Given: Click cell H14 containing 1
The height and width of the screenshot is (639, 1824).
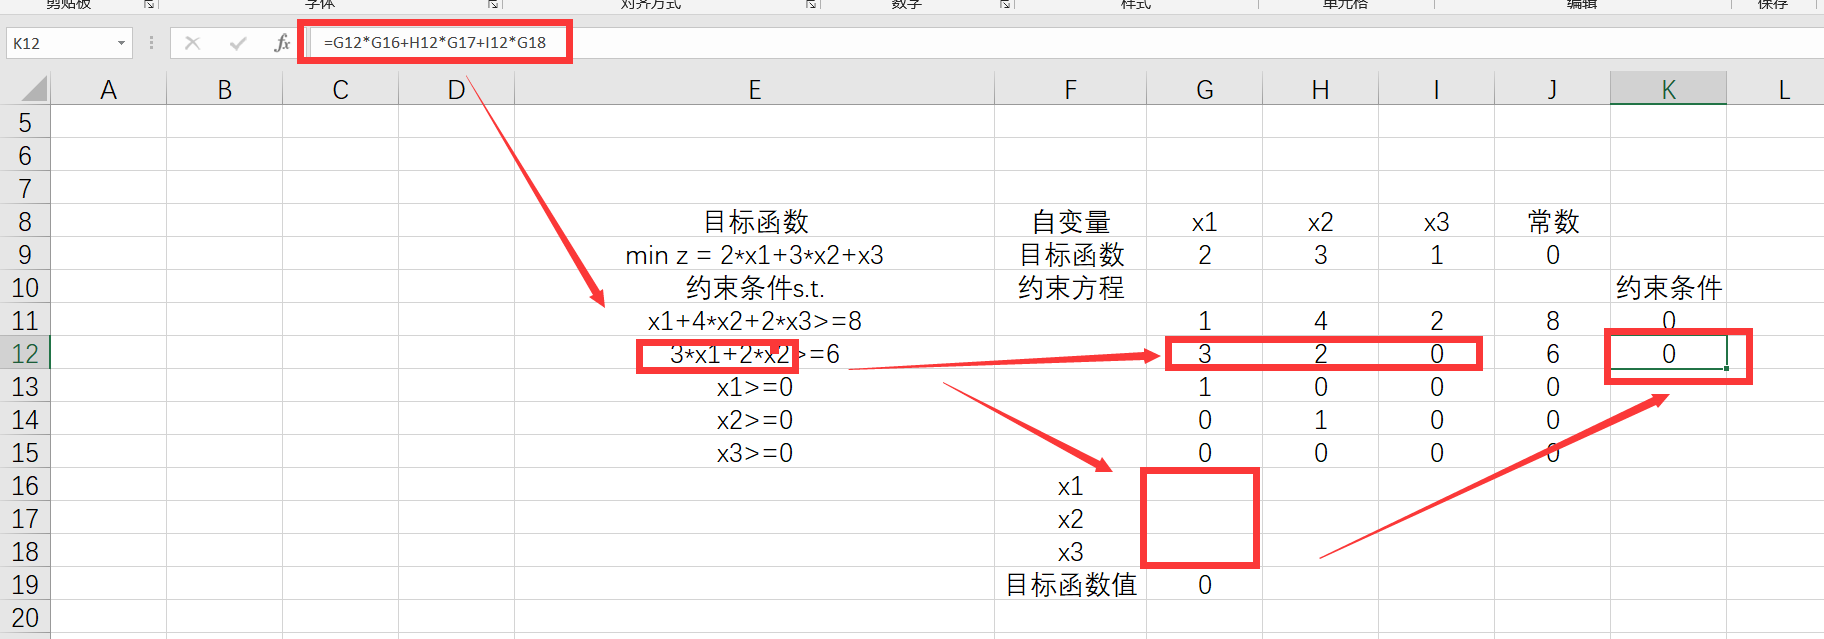Looking at the screenshot, I should point(1321,420).
